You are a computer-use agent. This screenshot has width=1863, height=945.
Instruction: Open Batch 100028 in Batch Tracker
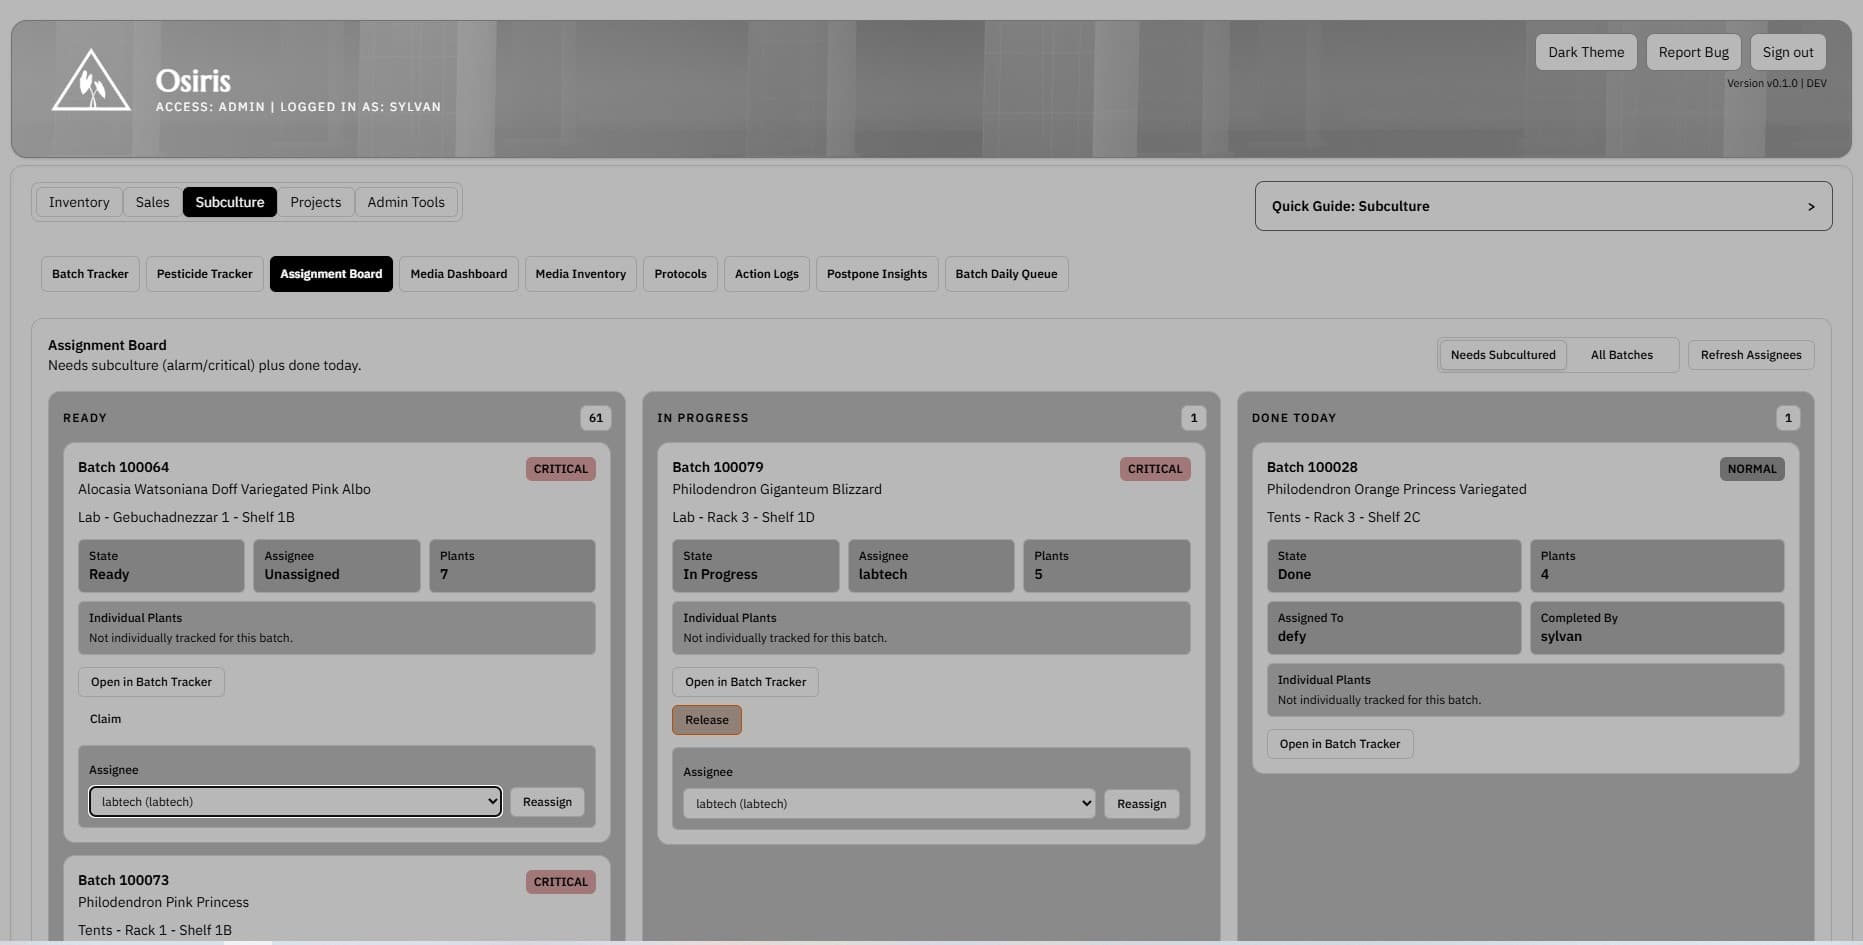click(x=1339, y=743)
